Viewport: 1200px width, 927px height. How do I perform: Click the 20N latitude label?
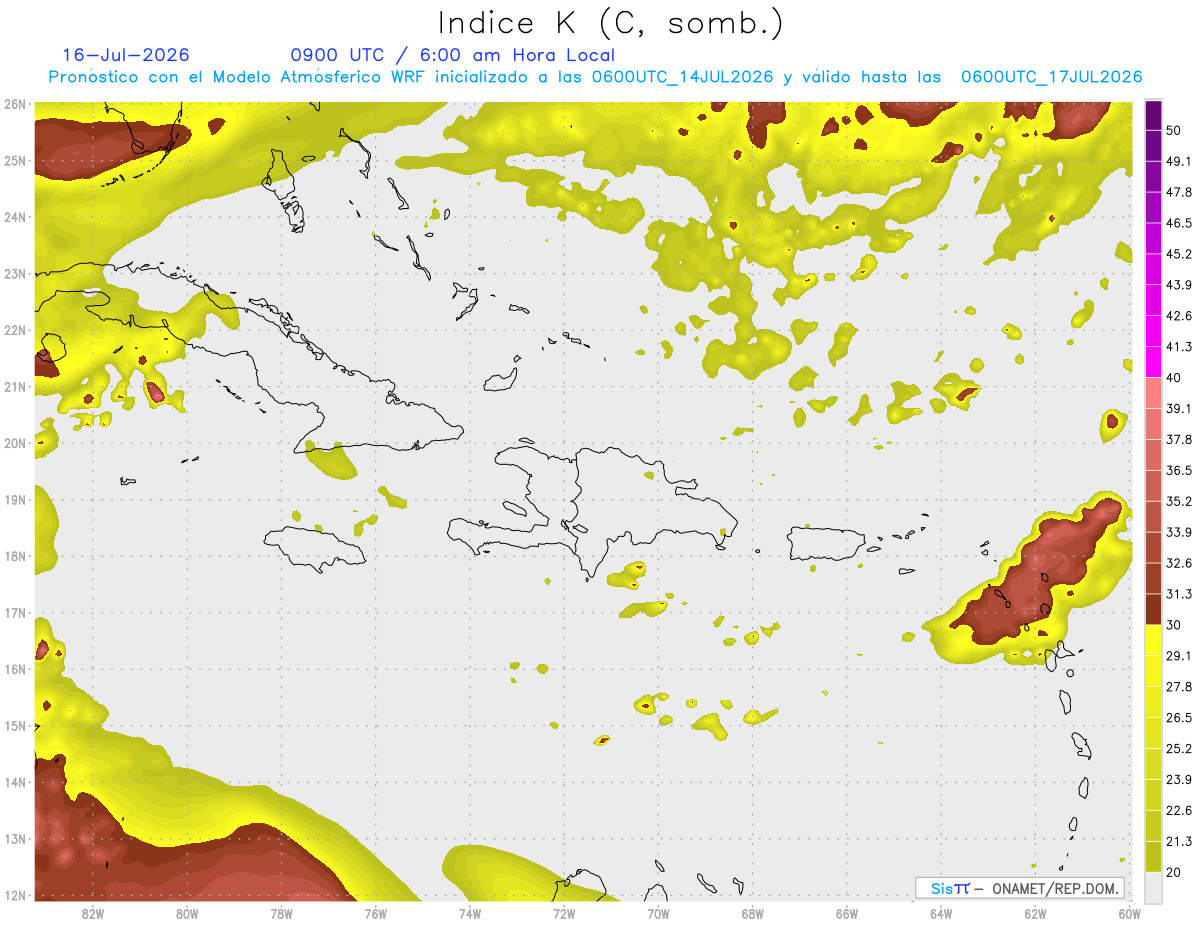[x=15, y=443]
